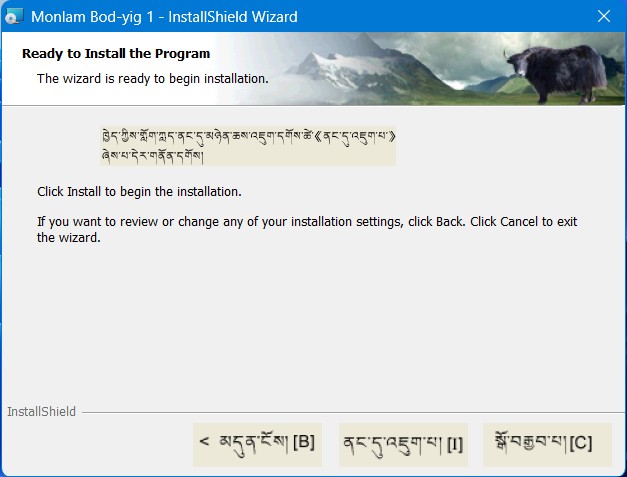Image resolution: width=627 pixels, height=477 pixels.
Task: Open the installer icon in title bar
Action: click(14, 17)
